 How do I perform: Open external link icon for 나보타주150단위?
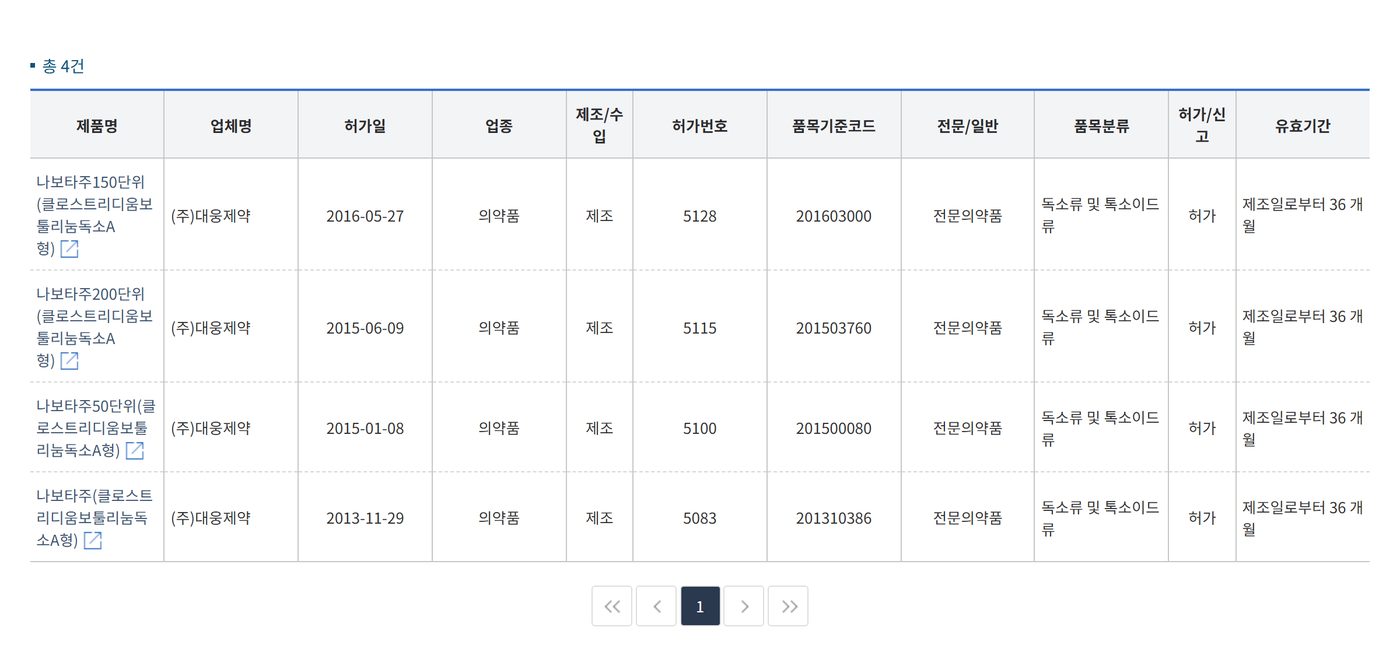pos(69,249)
